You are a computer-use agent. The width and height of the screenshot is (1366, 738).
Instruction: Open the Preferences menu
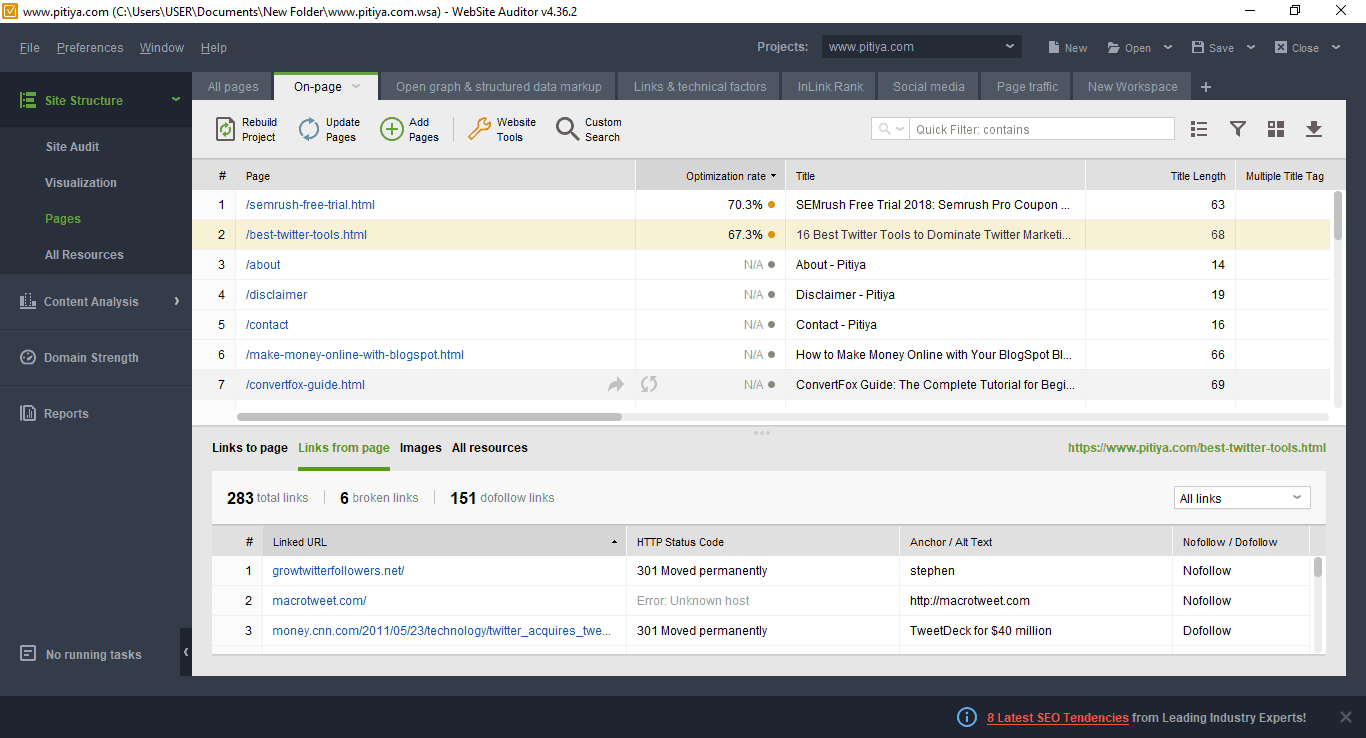pos(90,48)
